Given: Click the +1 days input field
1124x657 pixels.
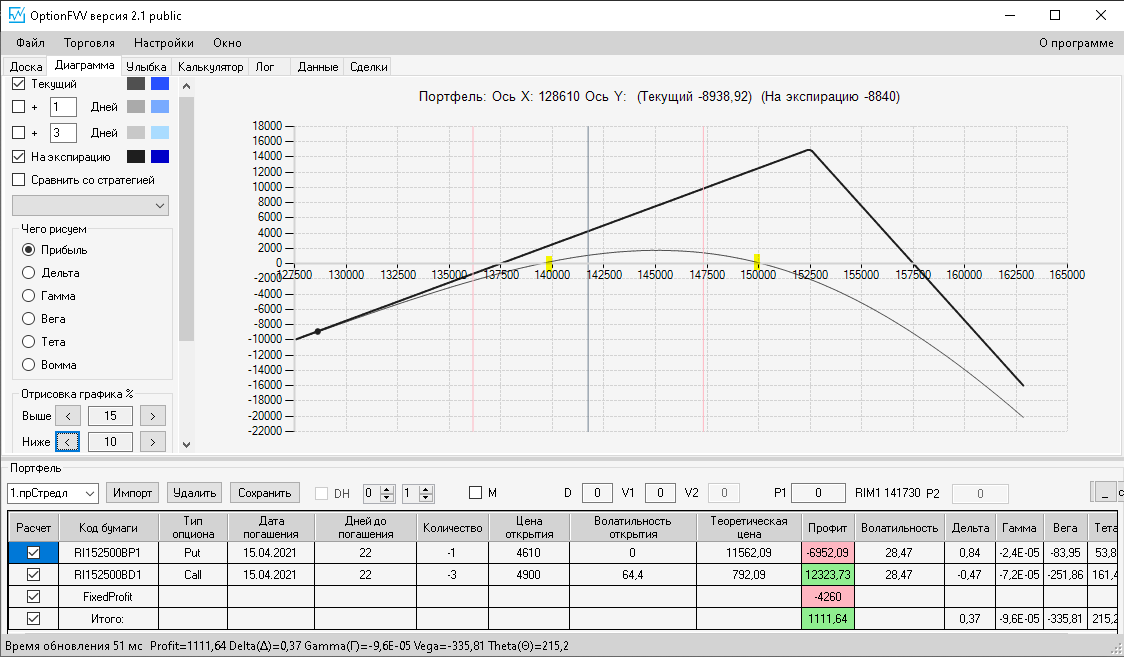Looking at the screenshot, I should point(63,107).
